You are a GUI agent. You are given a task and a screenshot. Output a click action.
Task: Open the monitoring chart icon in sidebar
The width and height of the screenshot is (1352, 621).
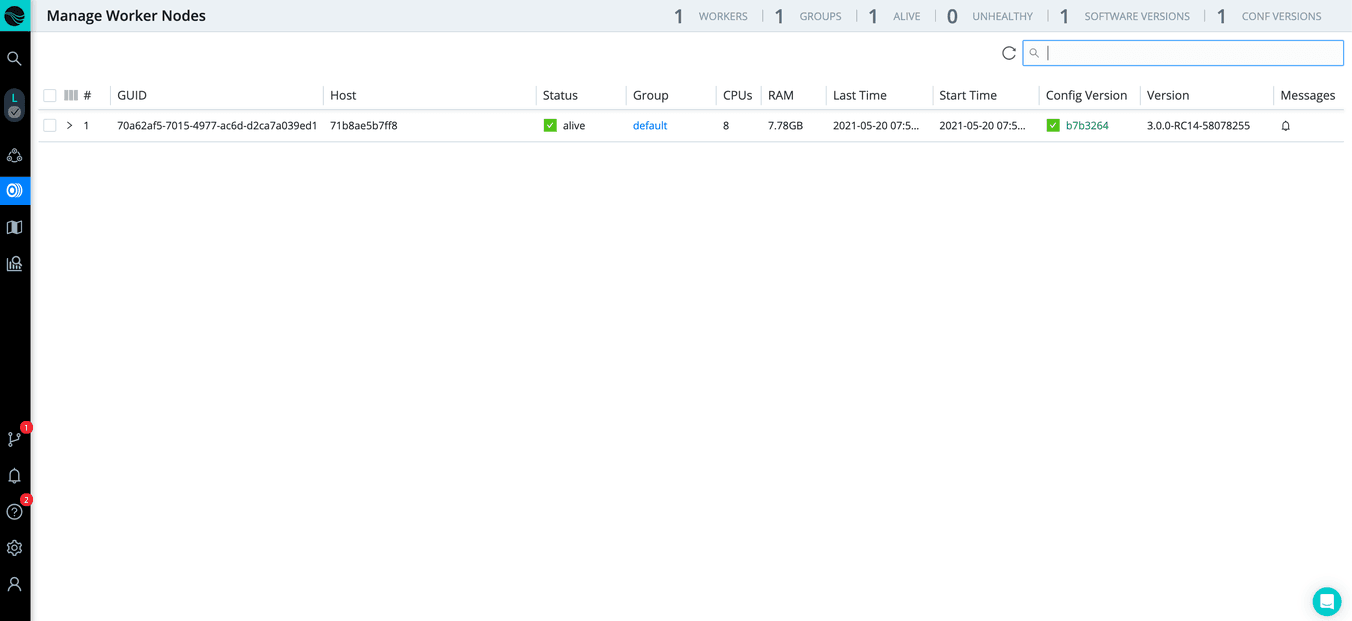[x=15, y=264]
